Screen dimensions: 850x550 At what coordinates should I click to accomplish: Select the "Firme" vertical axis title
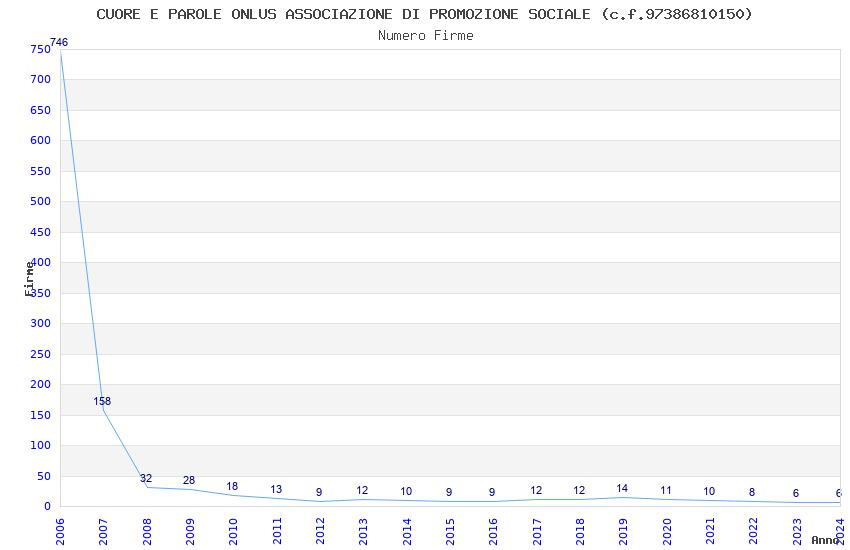click(x=29, y=279)
